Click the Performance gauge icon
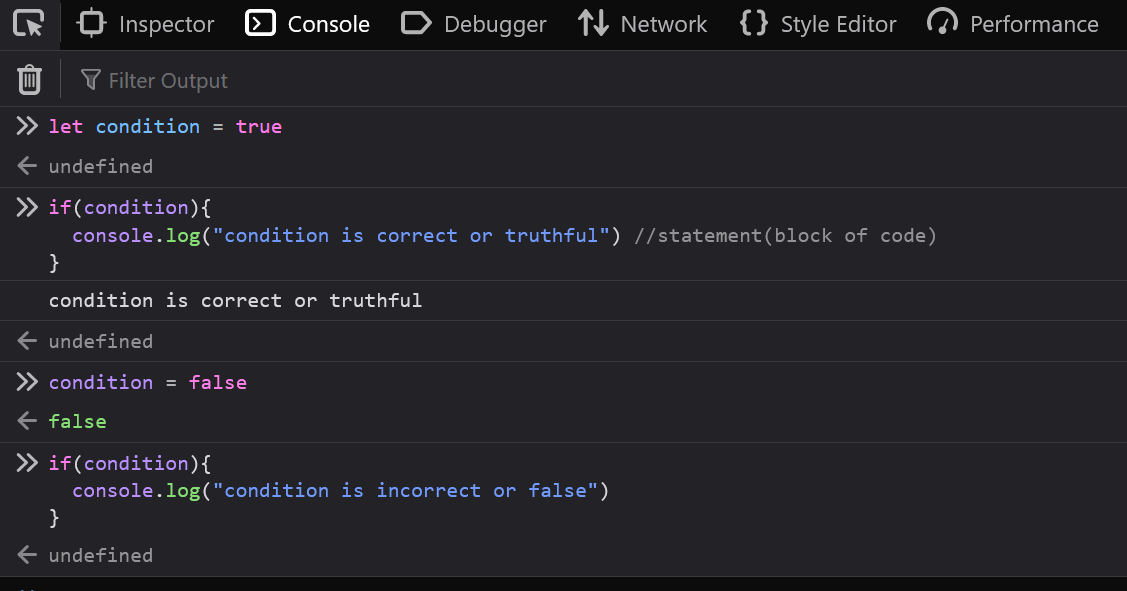Image resolution: width=1127 pixels, height=591 pixels. coord(942,24)
